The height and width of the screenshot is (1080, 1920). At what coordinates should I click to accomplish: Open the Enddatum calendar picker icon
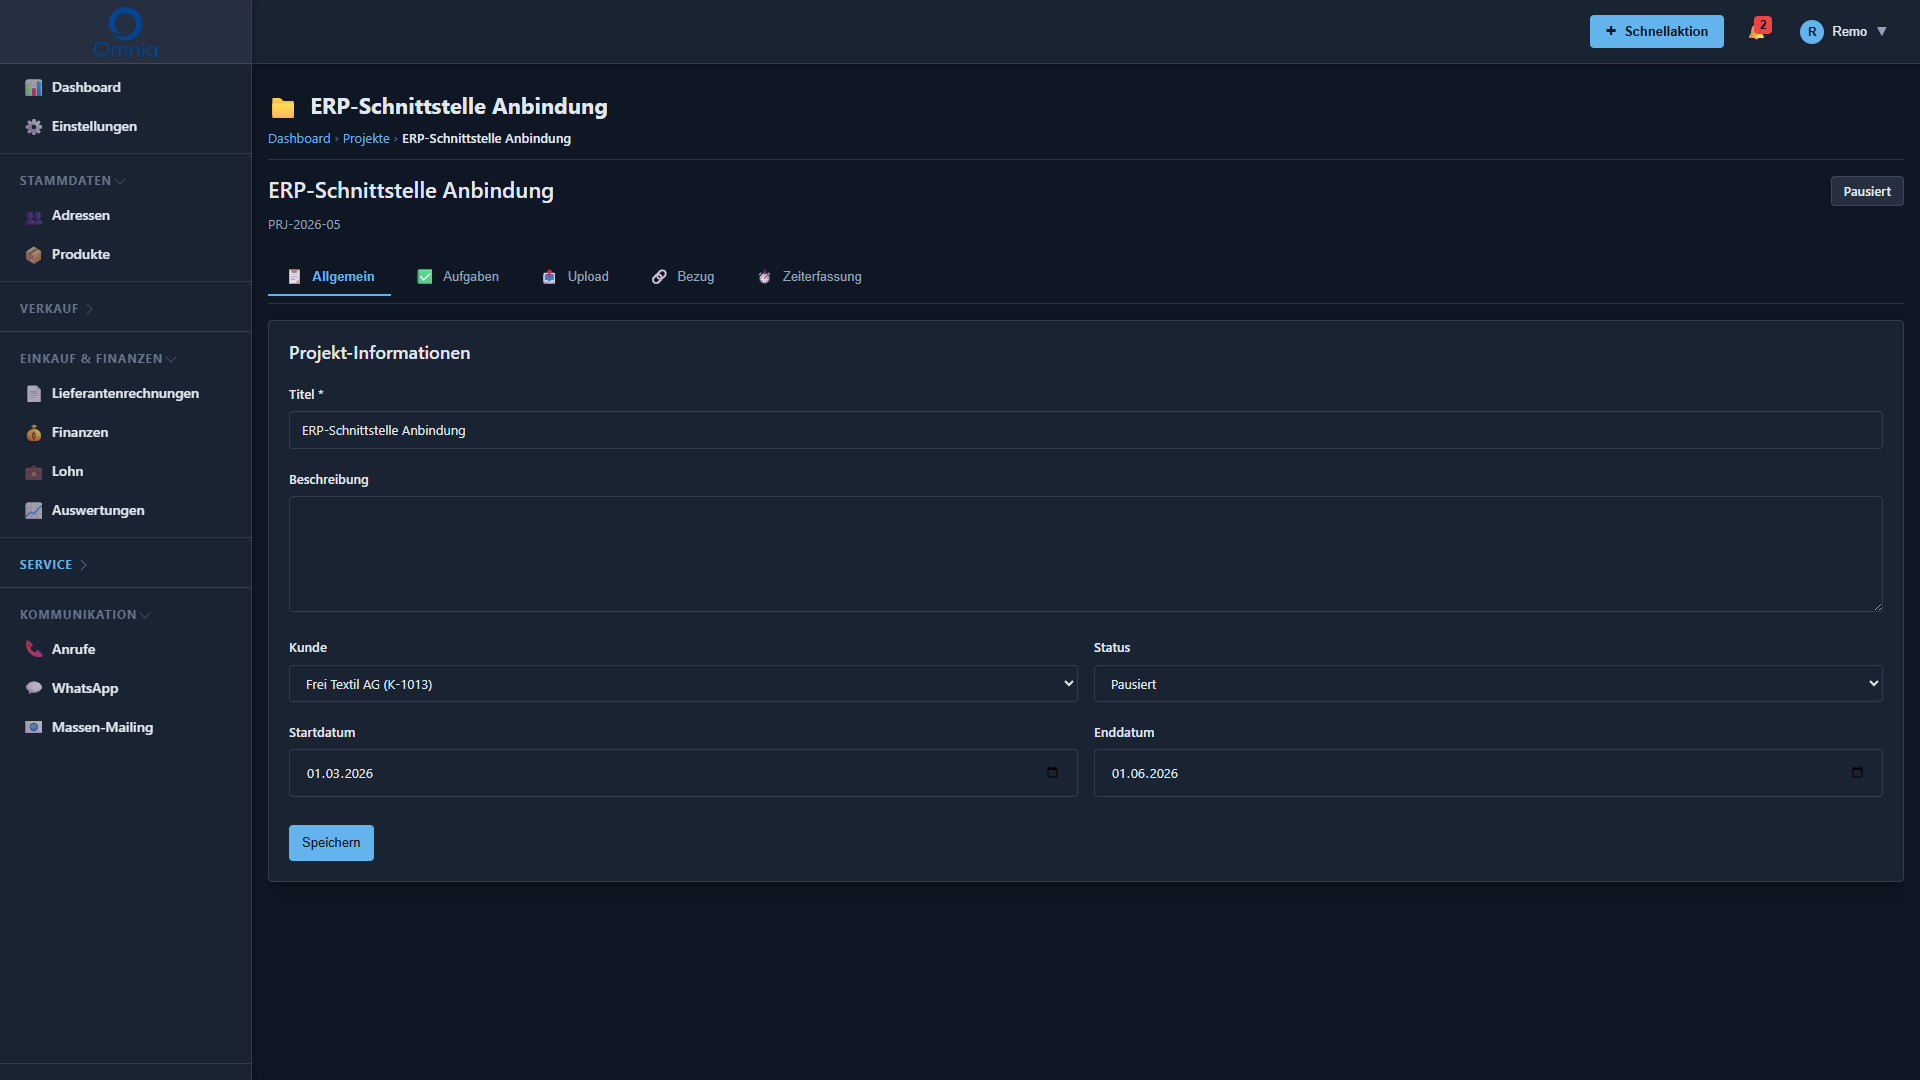coord(1857,773)
